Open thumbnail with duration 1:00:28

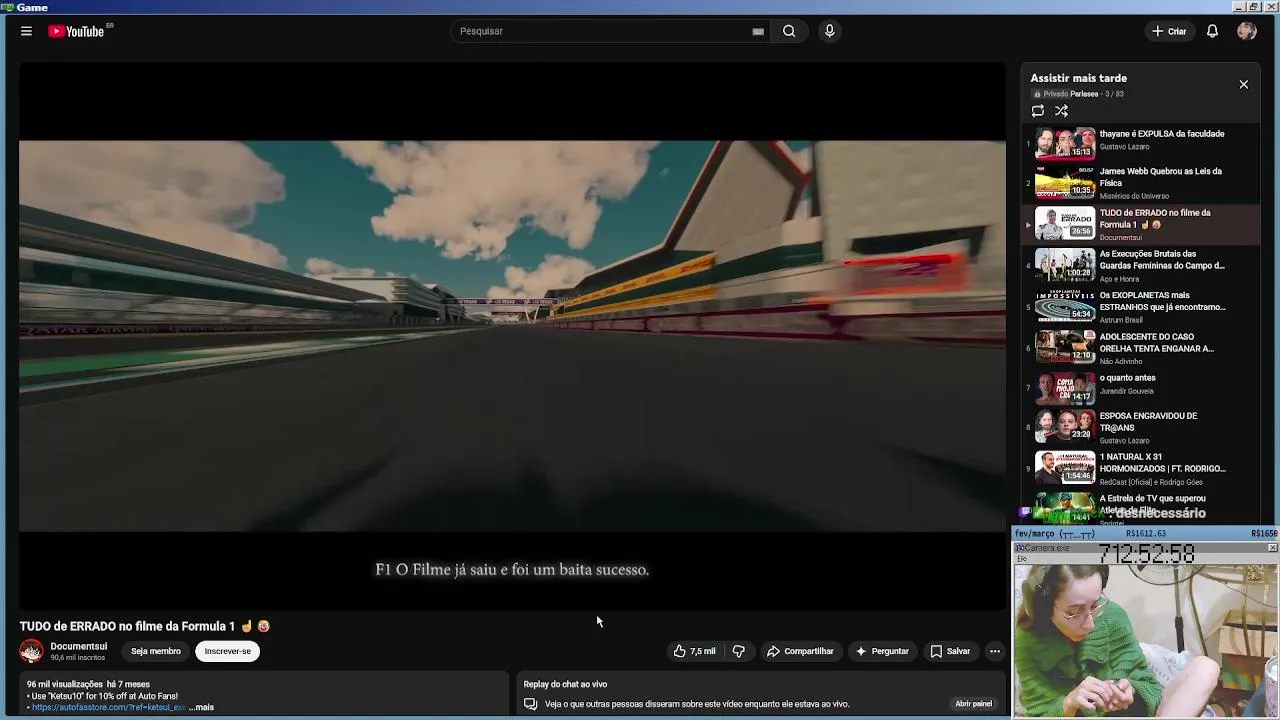tap(1065, 264)
